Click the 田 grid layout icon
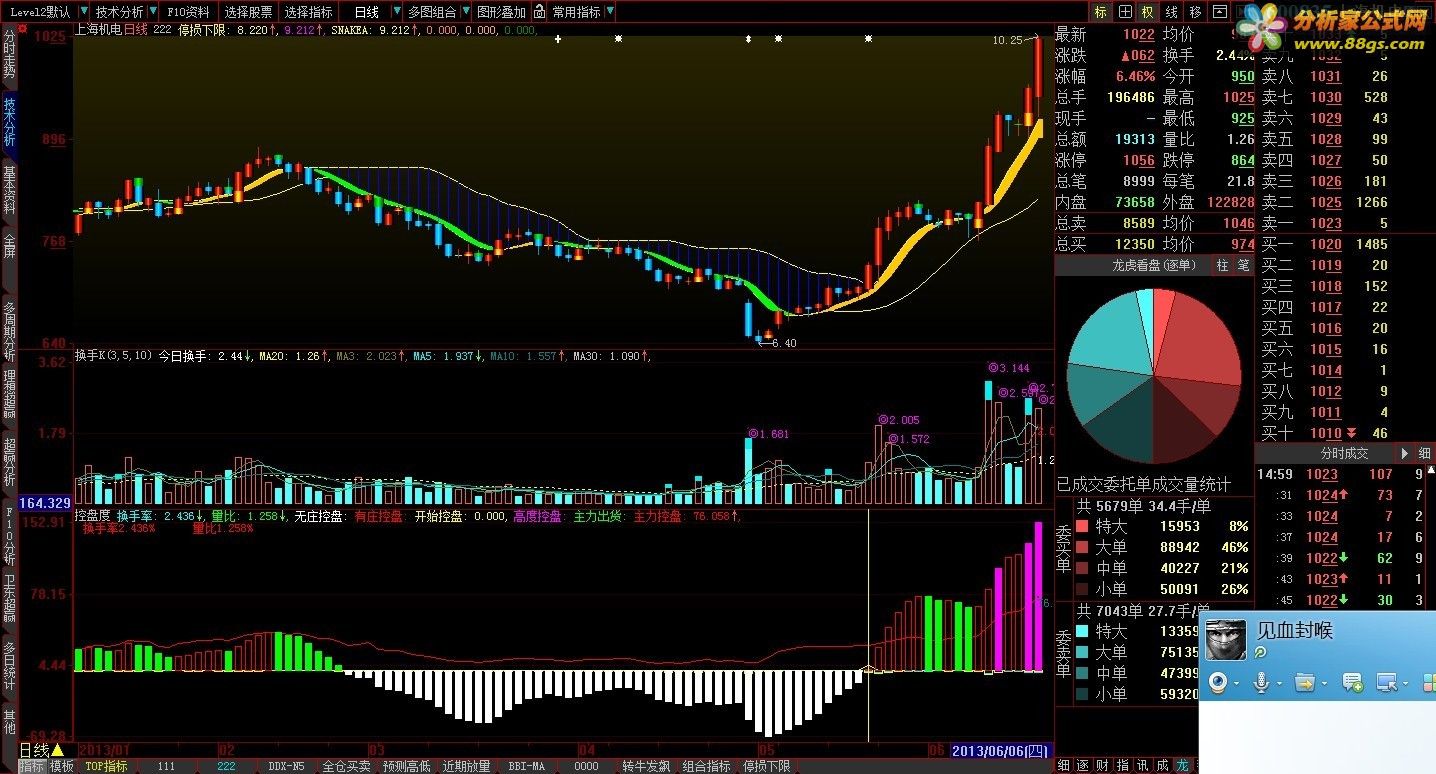The width and height of the screenshot is (1436, 774). click(1125, 12)
